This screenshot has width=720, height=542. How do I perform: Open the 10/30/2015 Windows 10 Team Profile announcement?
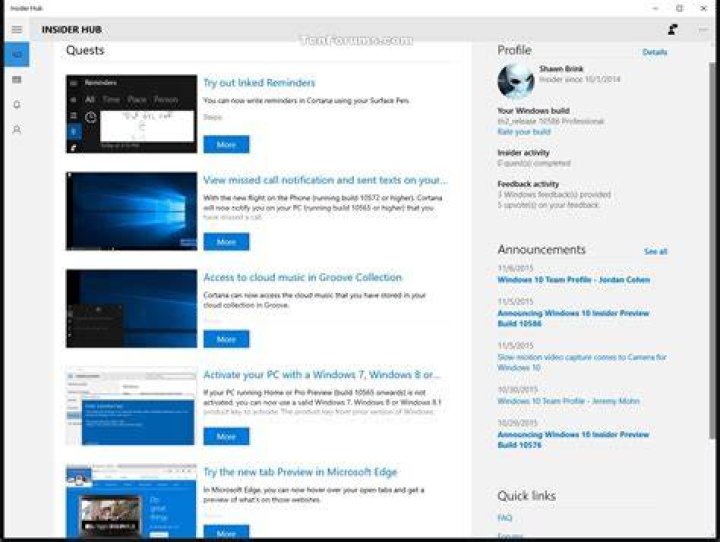tap(568, 401)
